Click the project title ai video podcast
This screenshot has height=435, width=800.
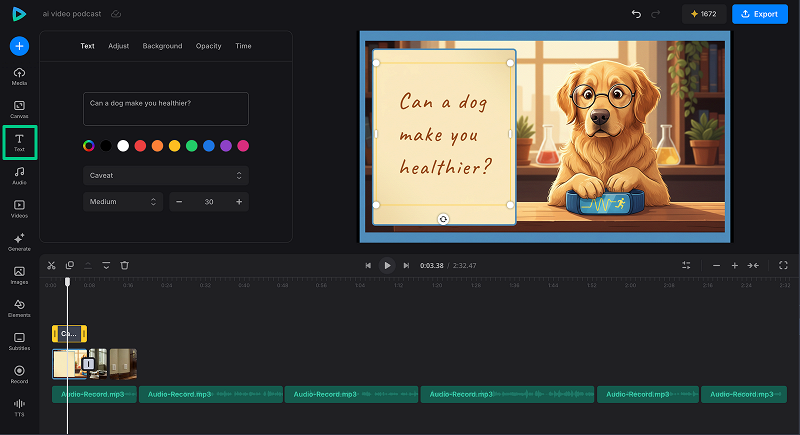72,14
